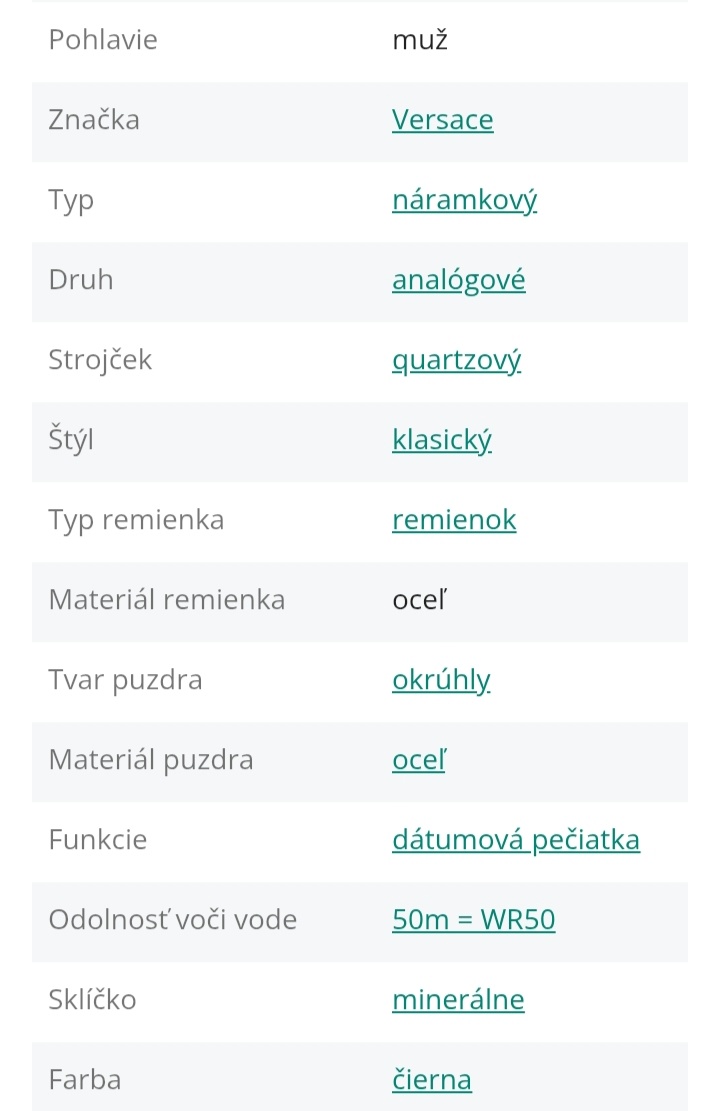Screen dimensions: 720x1111
Task: Click the Sklíčko row label
Action: (x=92, y=1000)
